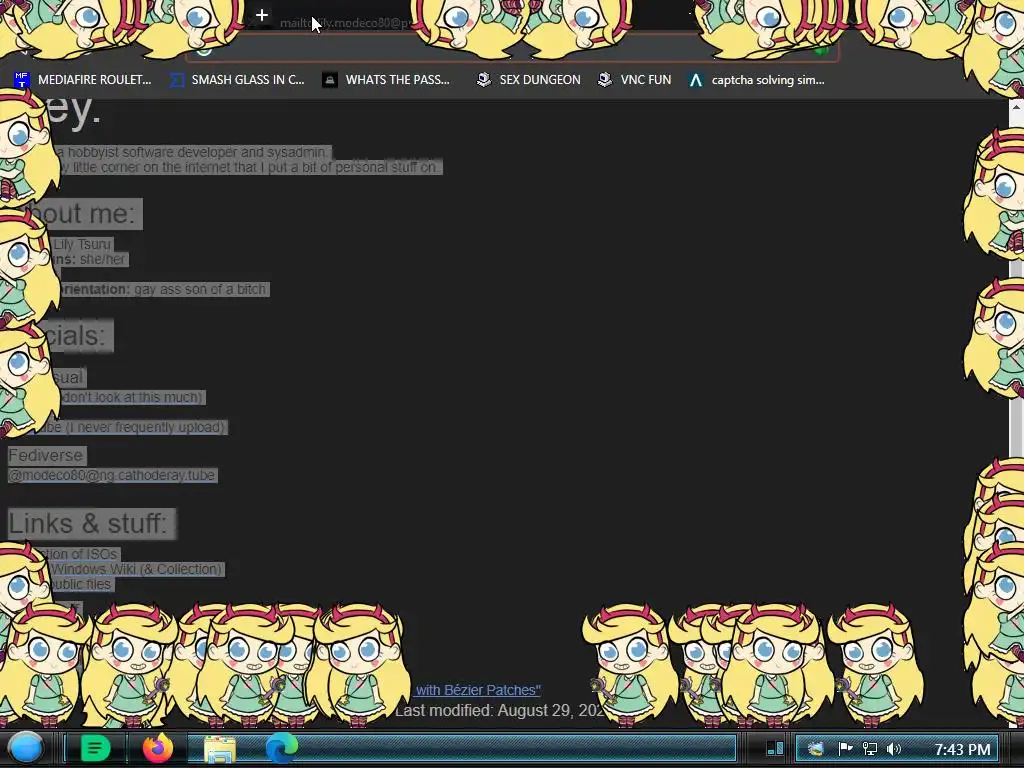This screenshot has height=768, width=1024.
Task: Click the 'Last modified: August 29' text
Action: click(500, 710)
